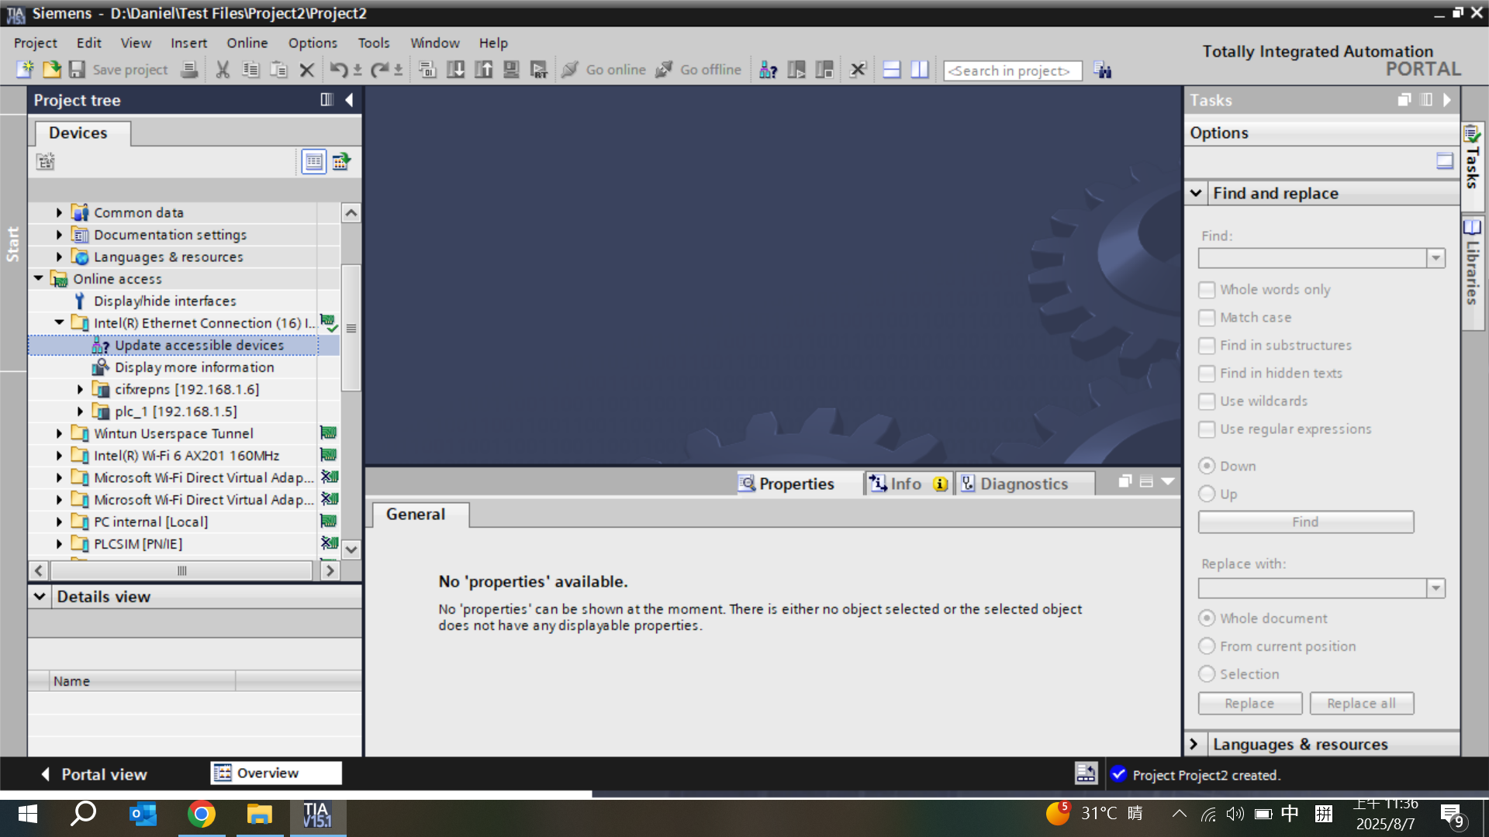Check the Match case option
The height and width of the screenshot is (837, 1489).
(1207, 317)
